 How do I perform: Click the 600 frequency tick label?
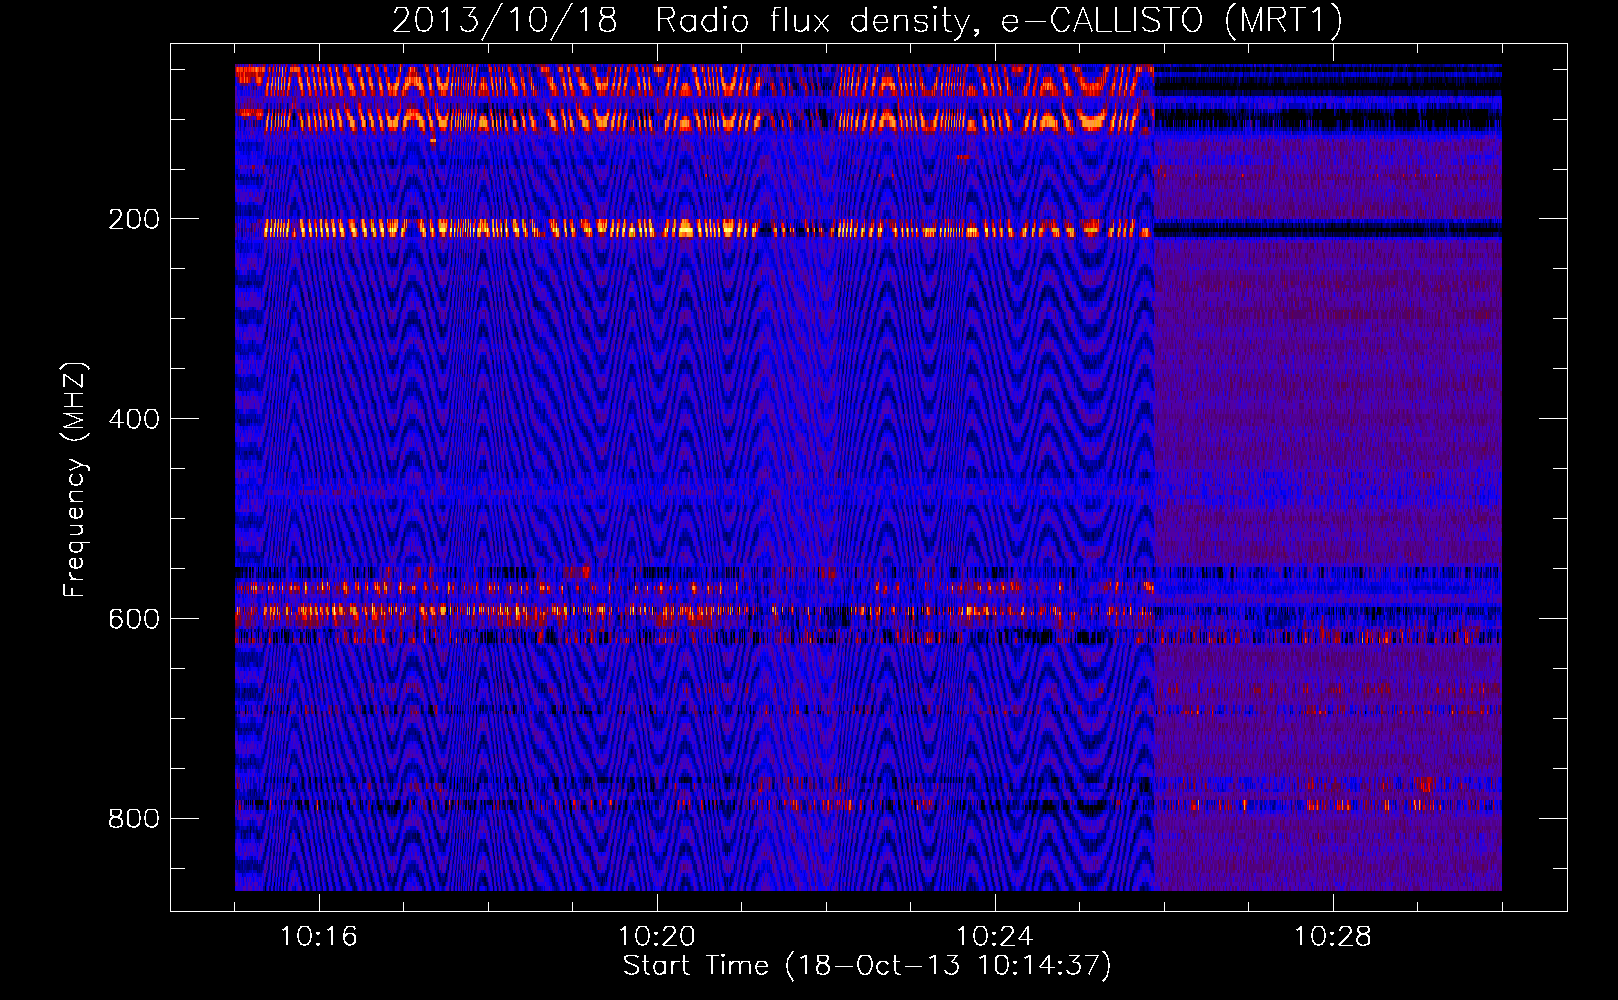[x=134, y=619]
